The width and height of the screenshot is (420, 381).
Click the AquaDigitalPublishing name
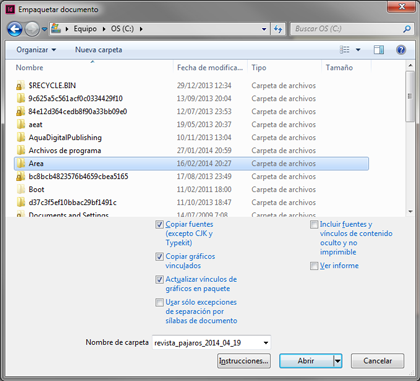point(65,138)
